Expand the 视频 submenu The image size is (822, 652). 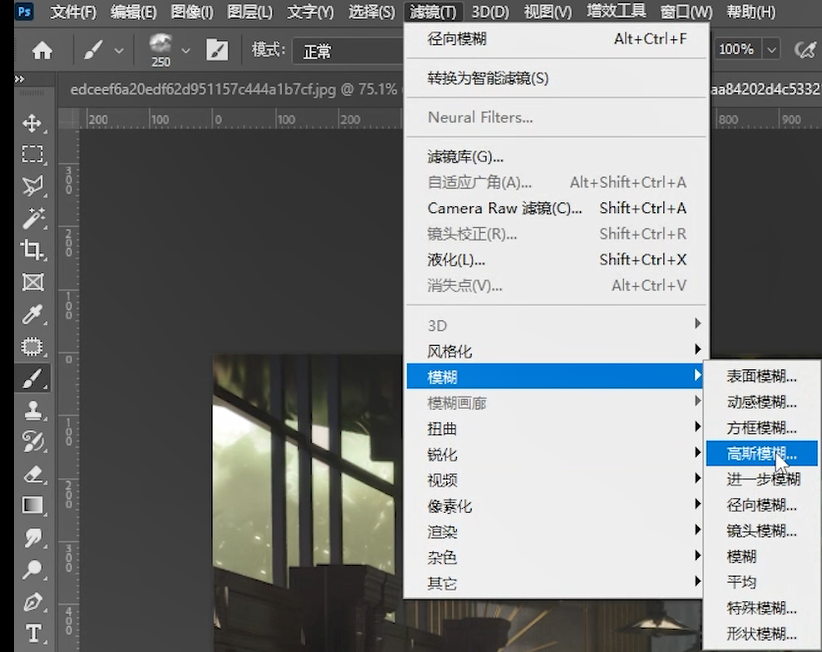point(555,480)
